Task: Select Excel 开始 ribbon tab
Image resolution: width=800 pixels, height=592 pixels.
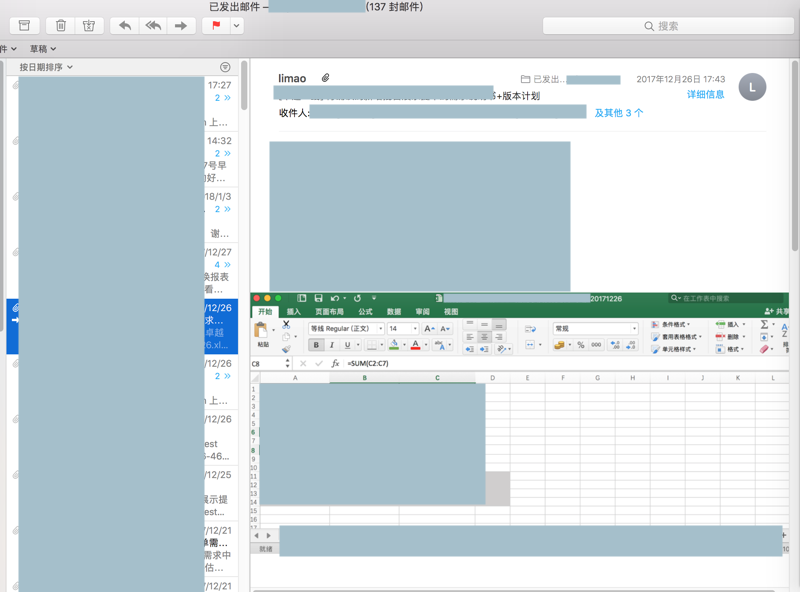Action: [x=265, y=312]
